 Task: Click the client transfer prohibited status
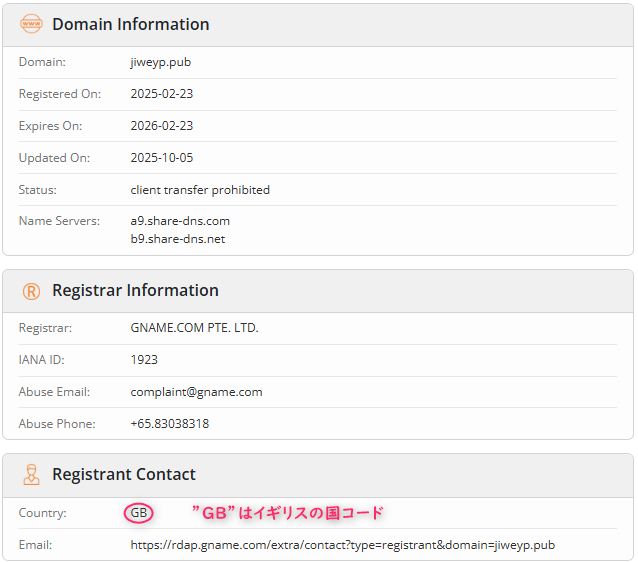(200, 190)
